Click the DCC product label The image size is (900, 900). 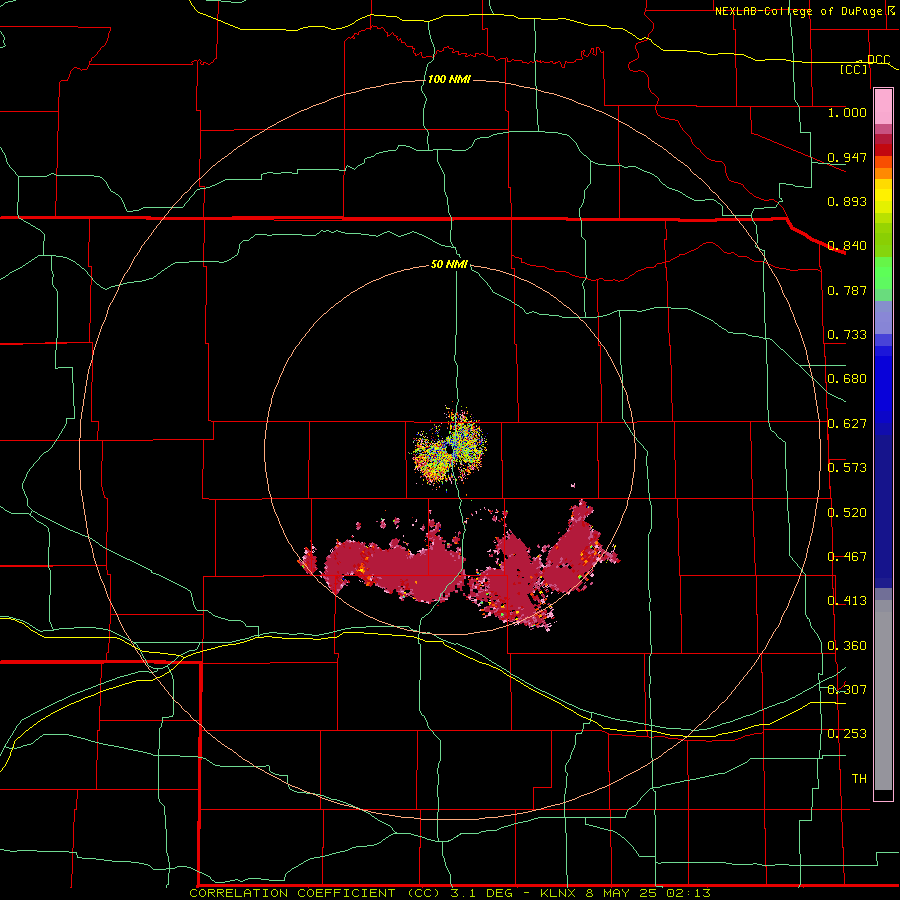(x=878, y=59)
